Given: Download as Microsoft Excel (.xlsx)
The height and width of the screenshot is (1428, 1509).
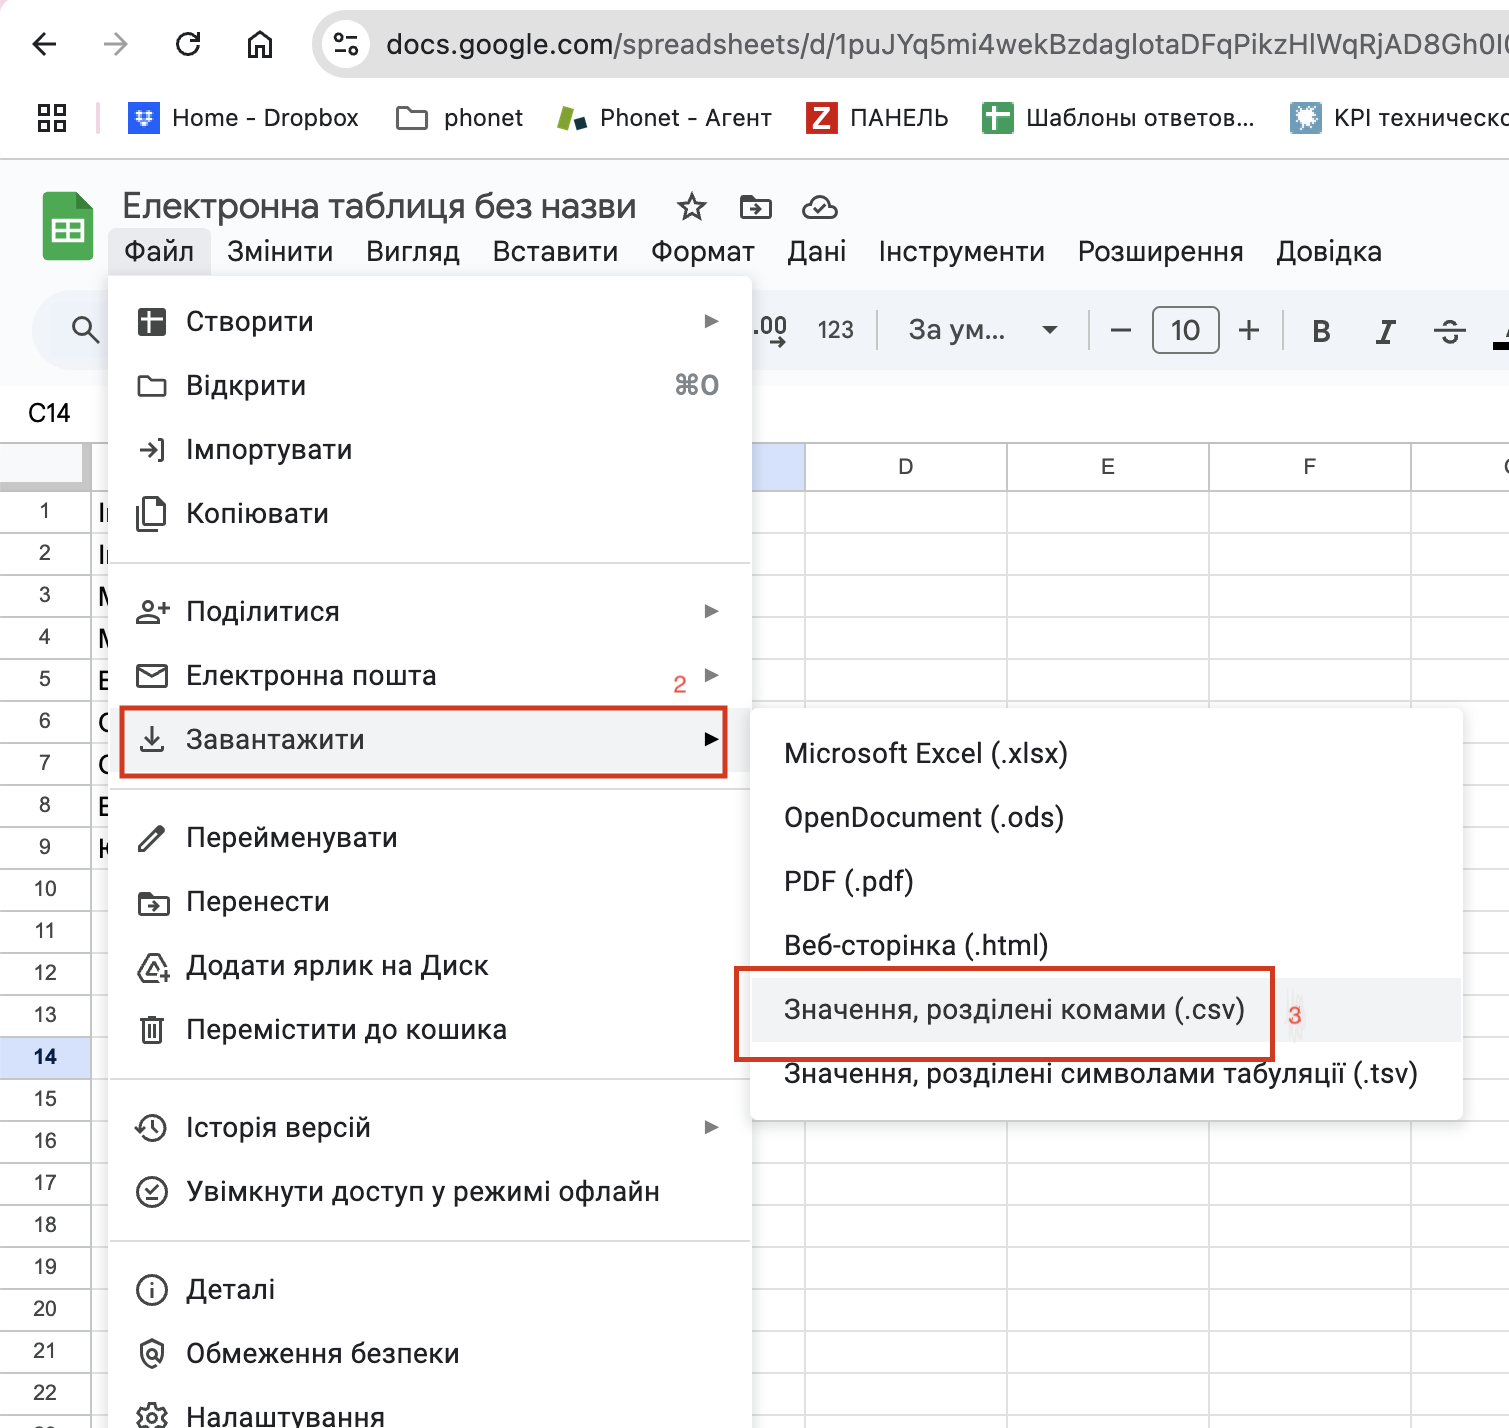Looking at the screenshot, I should 1106,753.
